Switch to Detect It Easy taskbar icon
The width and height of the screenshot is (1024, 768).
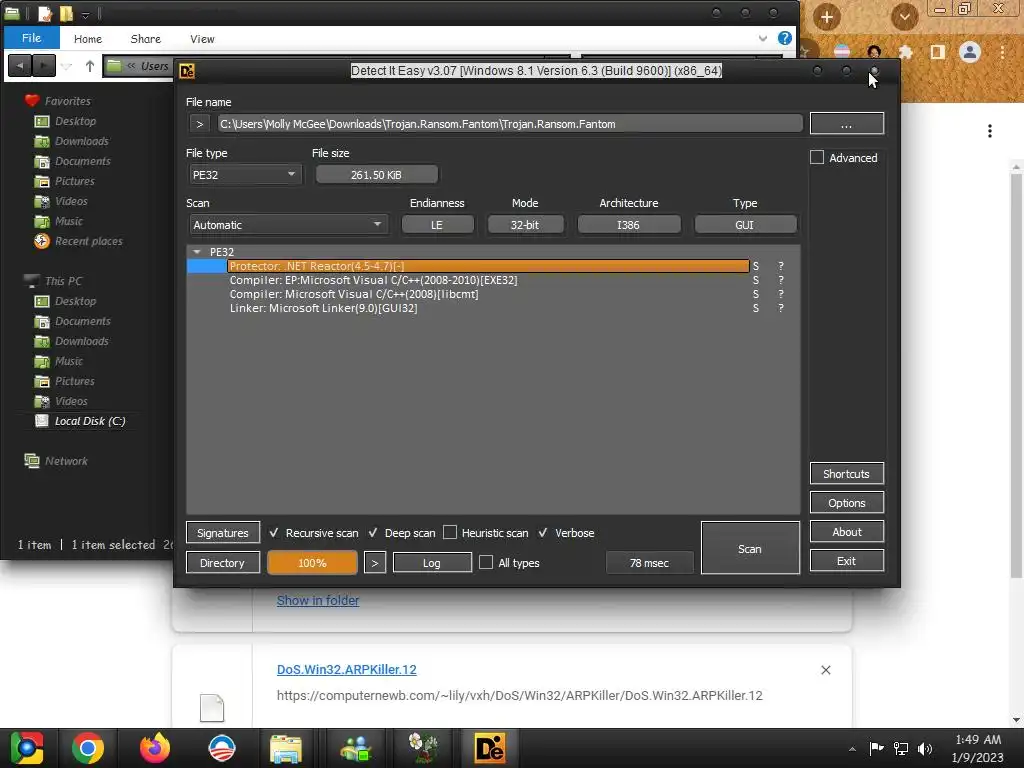click(x=490, y=748)
